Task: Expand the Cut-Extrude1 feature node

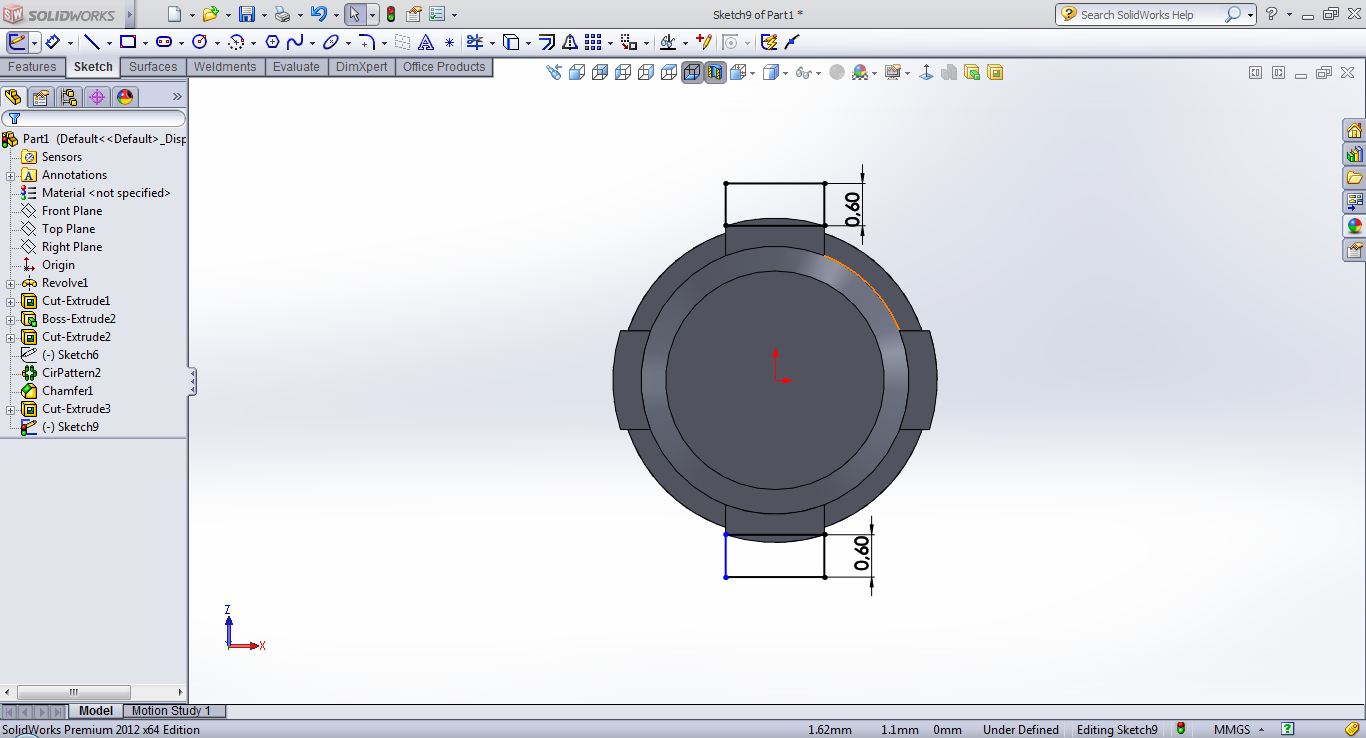Action: 10,301
